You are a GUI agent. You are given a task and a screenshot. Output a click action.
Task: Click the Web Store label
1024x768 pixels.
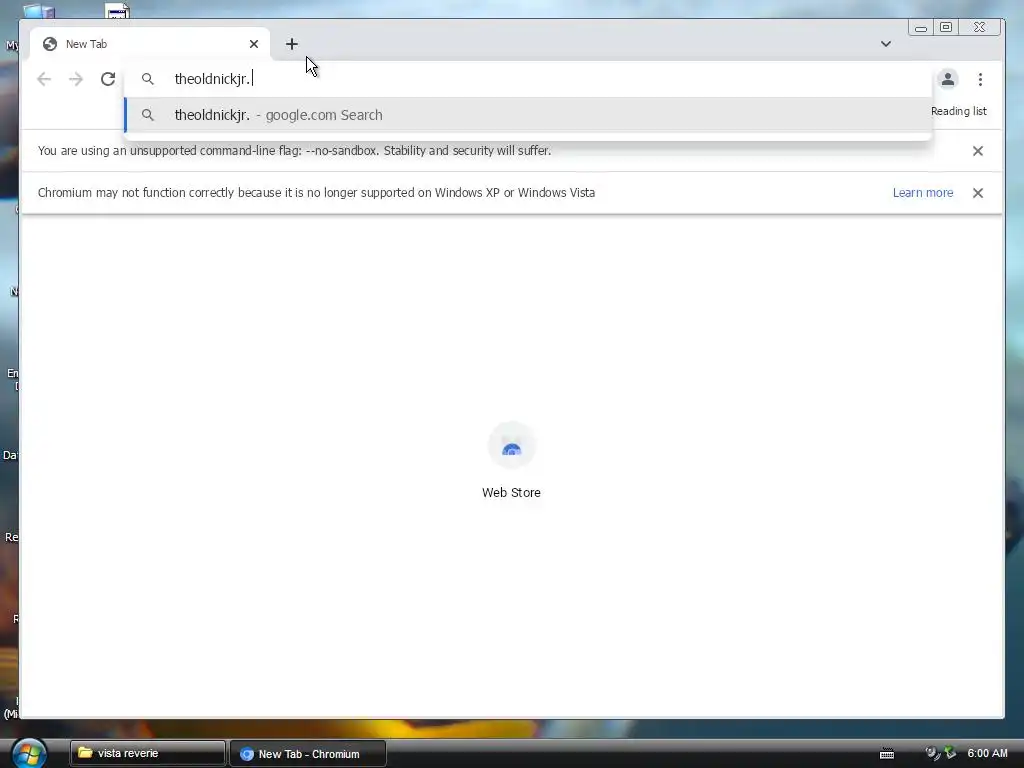point(511,492)
